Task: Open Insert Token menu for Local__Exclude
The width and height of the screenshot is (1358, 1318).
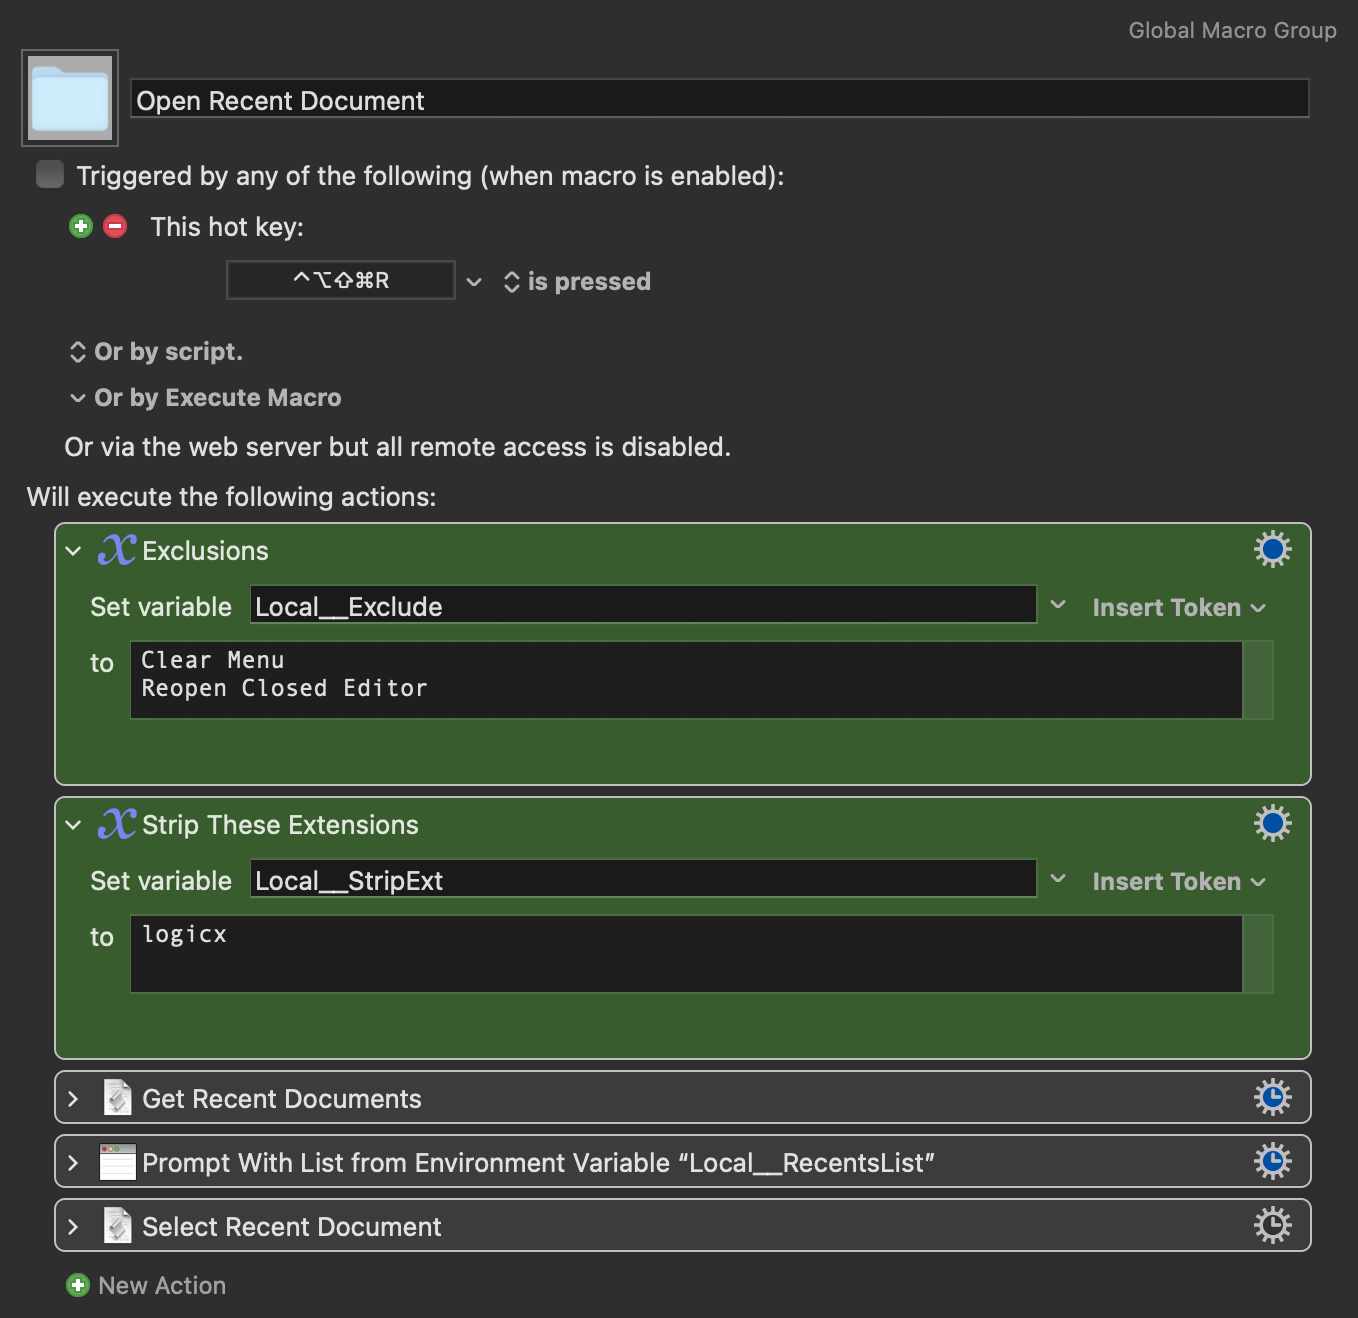Action: 1178,608
